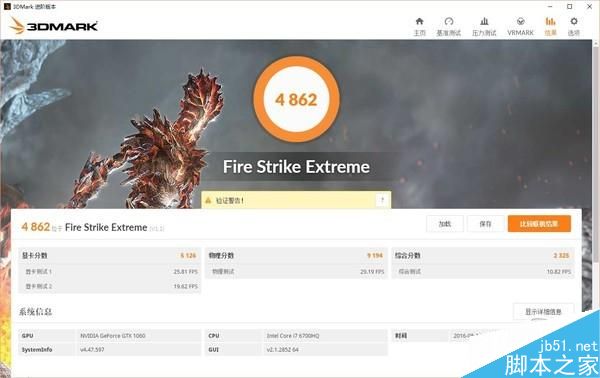Open help for the validation warning
Viewport: 600px width, 378px height.
tap(382, 200)
